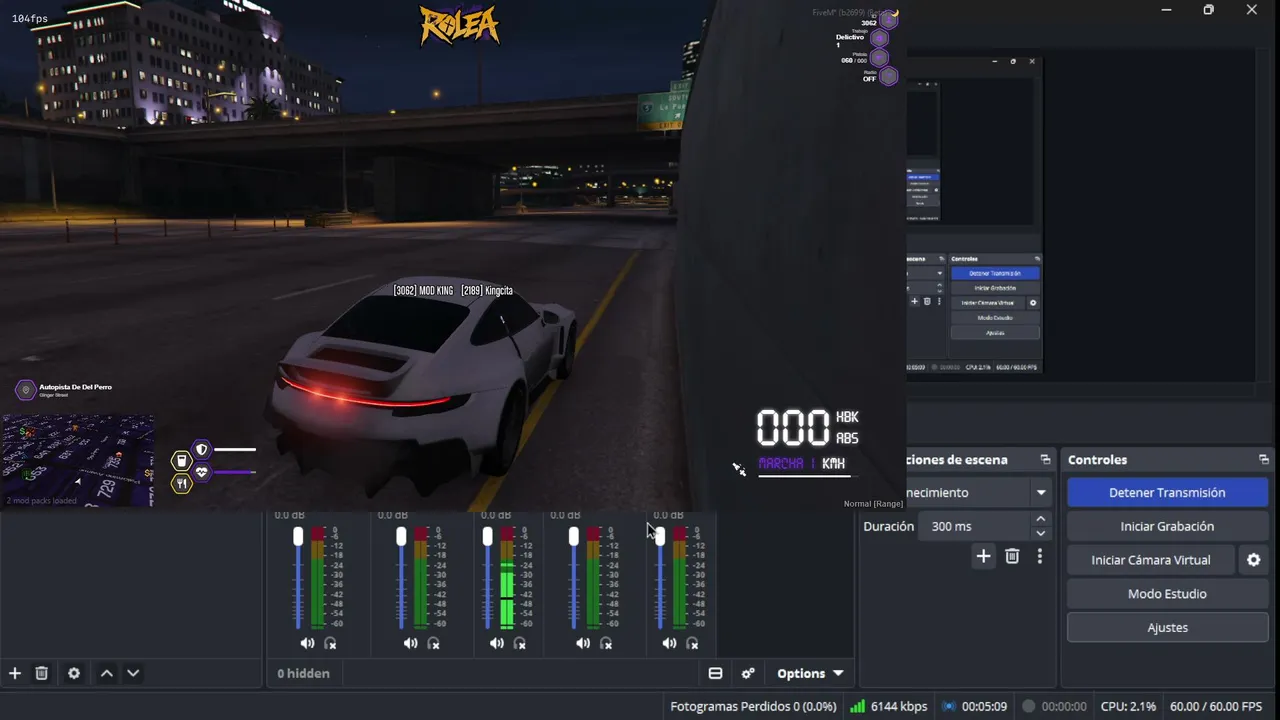
Task: Decrease transition duration with the down arrow
Action: click(x=1041, y=533)
